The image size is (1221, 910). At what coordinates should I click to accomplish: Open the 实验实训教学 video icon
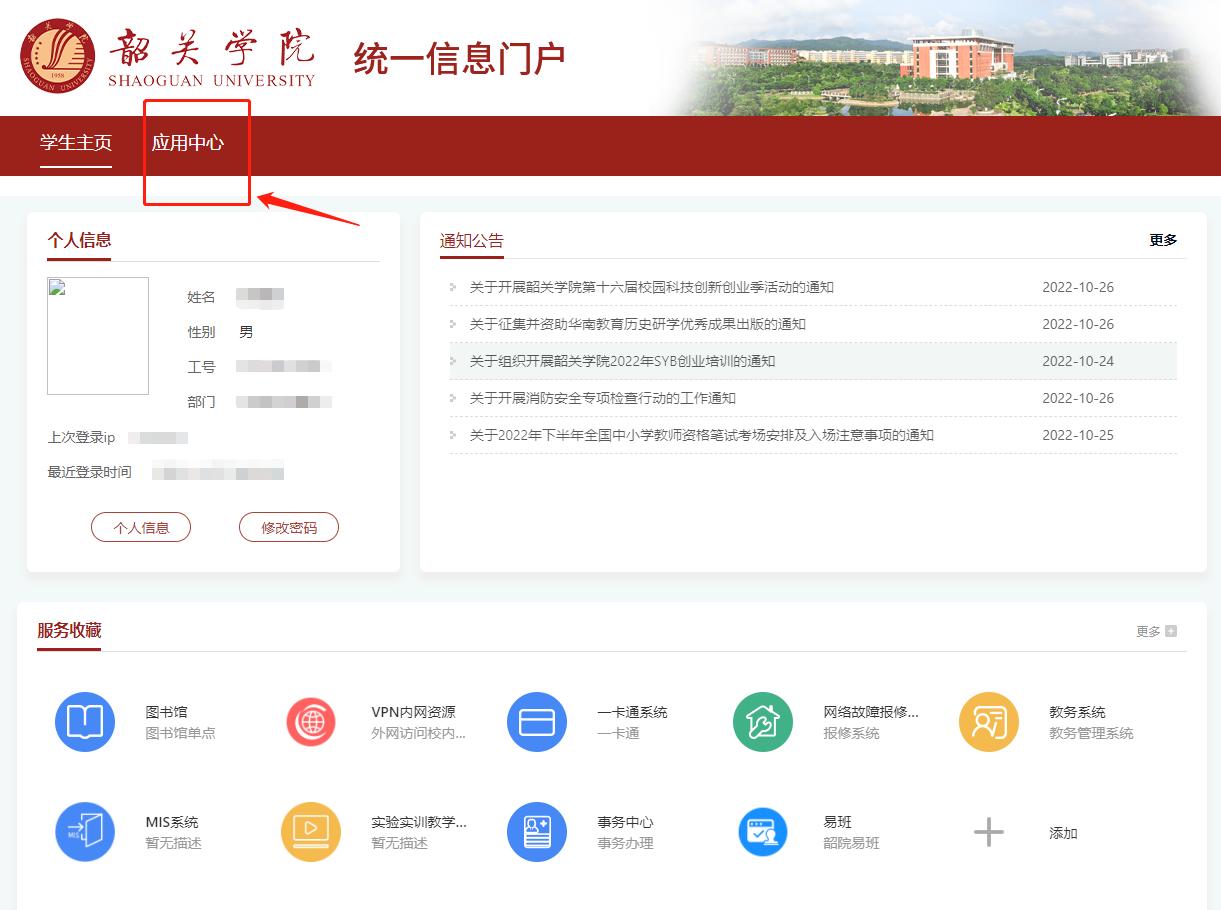[311, 832]
